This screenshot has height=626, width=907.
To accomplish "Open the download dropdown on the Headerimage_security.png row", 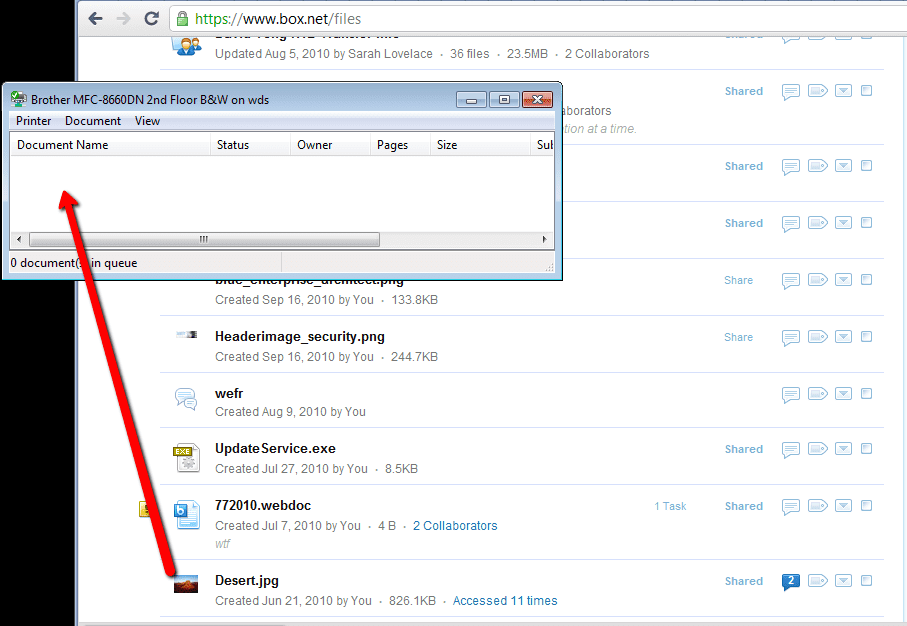I will pyautogui.click(x=843, y=337).
